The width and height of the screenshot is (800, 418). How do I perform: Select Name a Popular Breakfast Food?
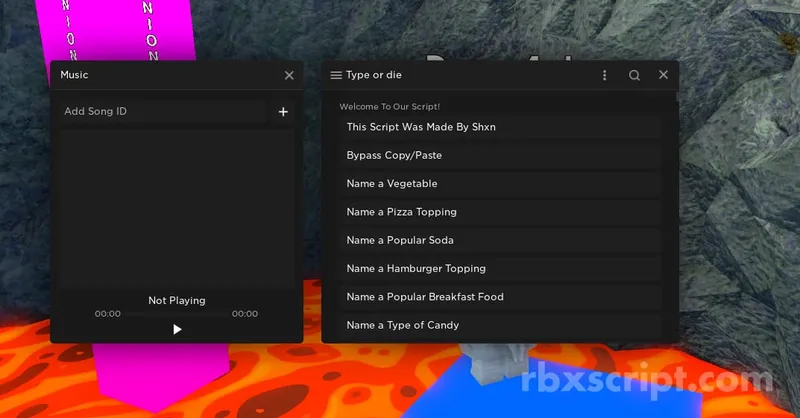500,297
